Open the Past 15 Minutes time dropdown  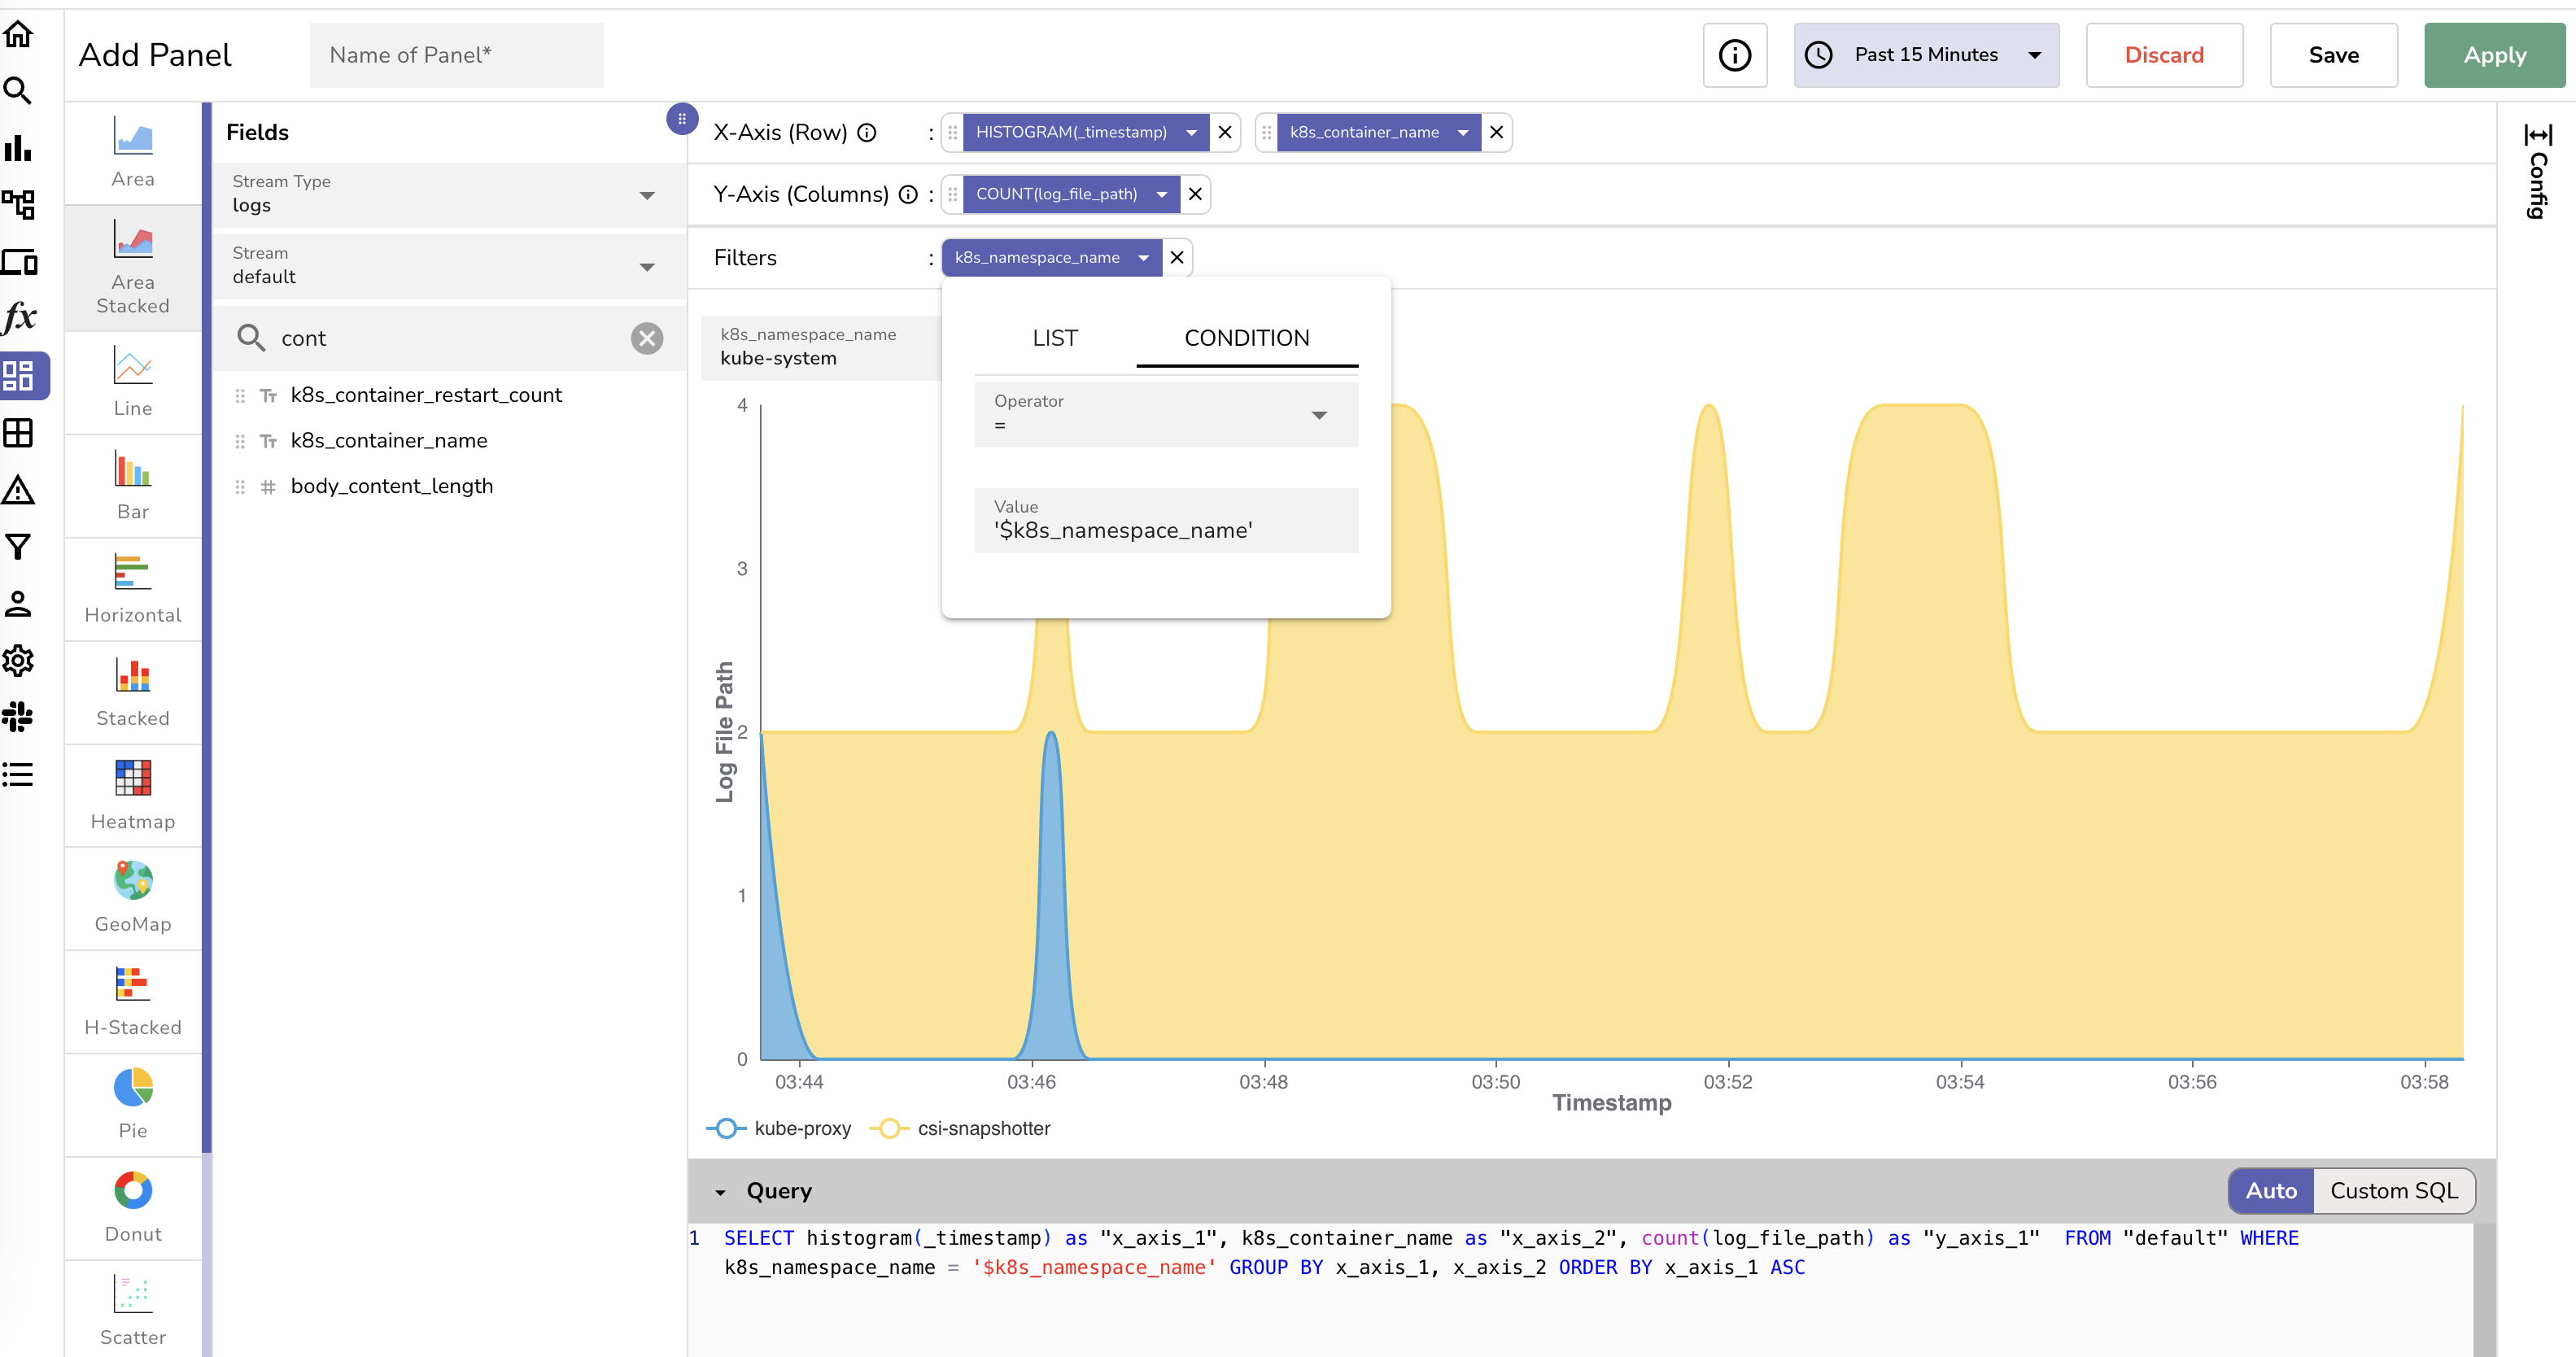click(x=1926, y=55)
